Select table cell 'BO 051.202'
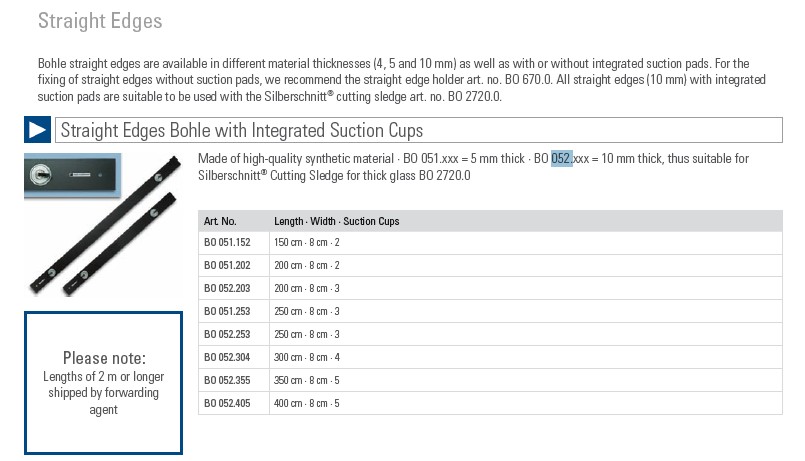 227,265
